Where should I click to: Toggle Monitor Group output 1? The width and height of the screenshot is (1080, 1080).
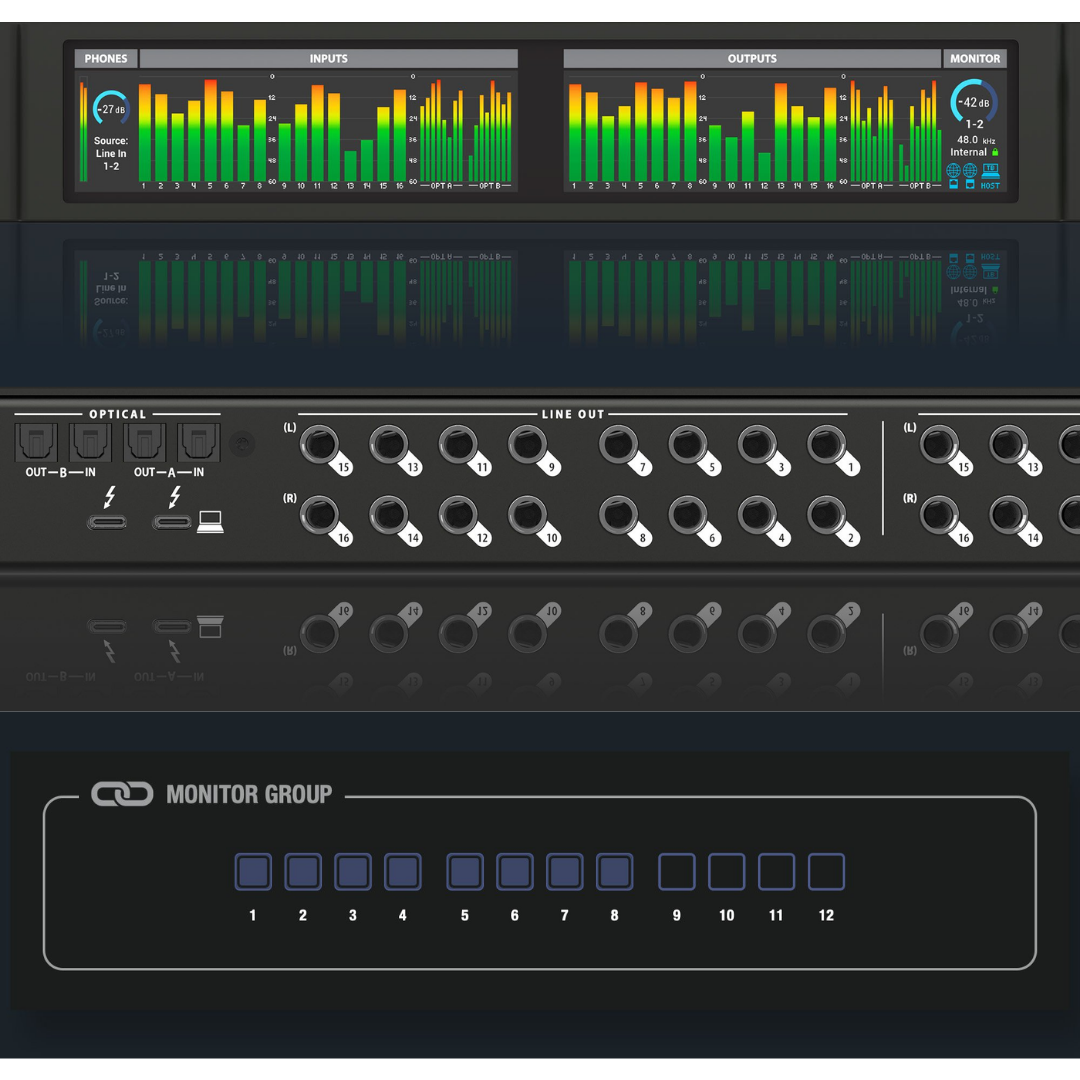[253, 871]
